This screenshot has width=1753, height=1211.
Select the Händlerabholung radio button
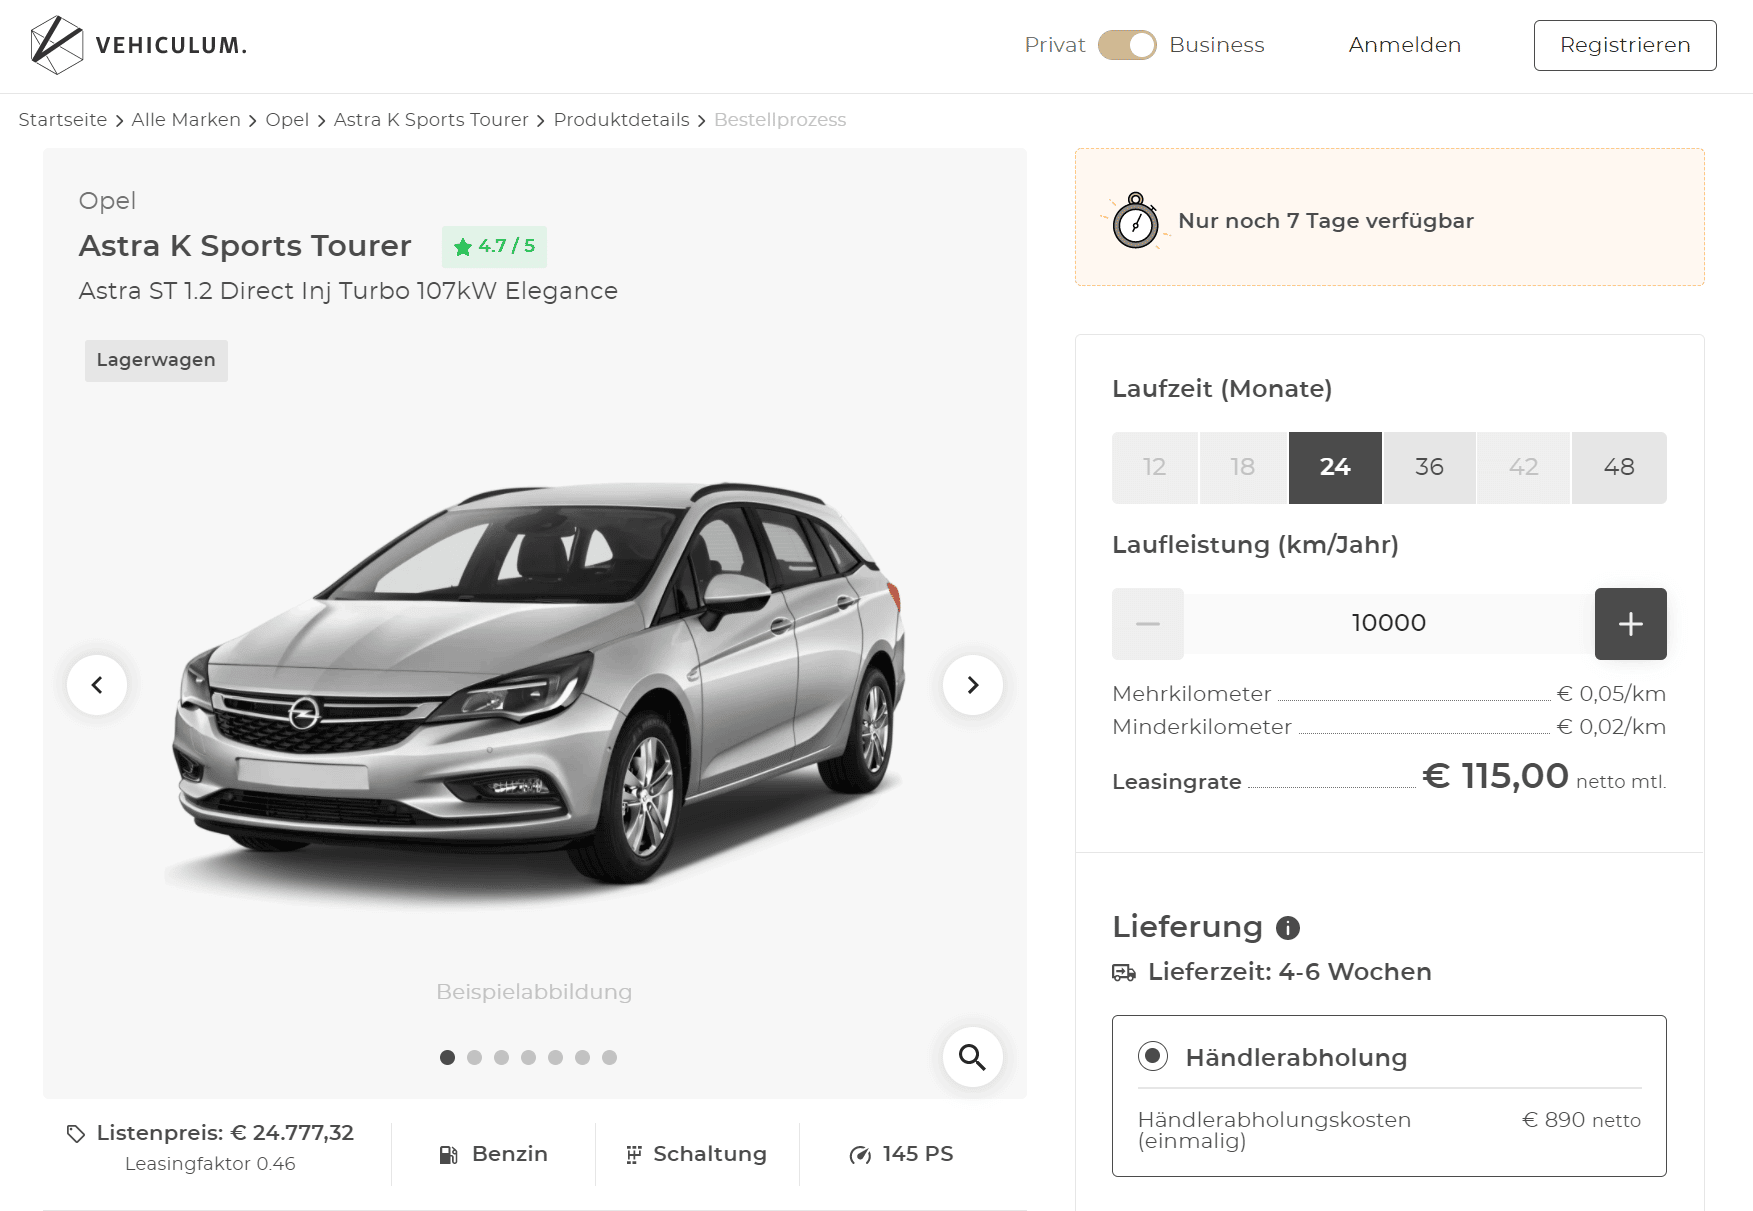(x=1153, y=1056)
